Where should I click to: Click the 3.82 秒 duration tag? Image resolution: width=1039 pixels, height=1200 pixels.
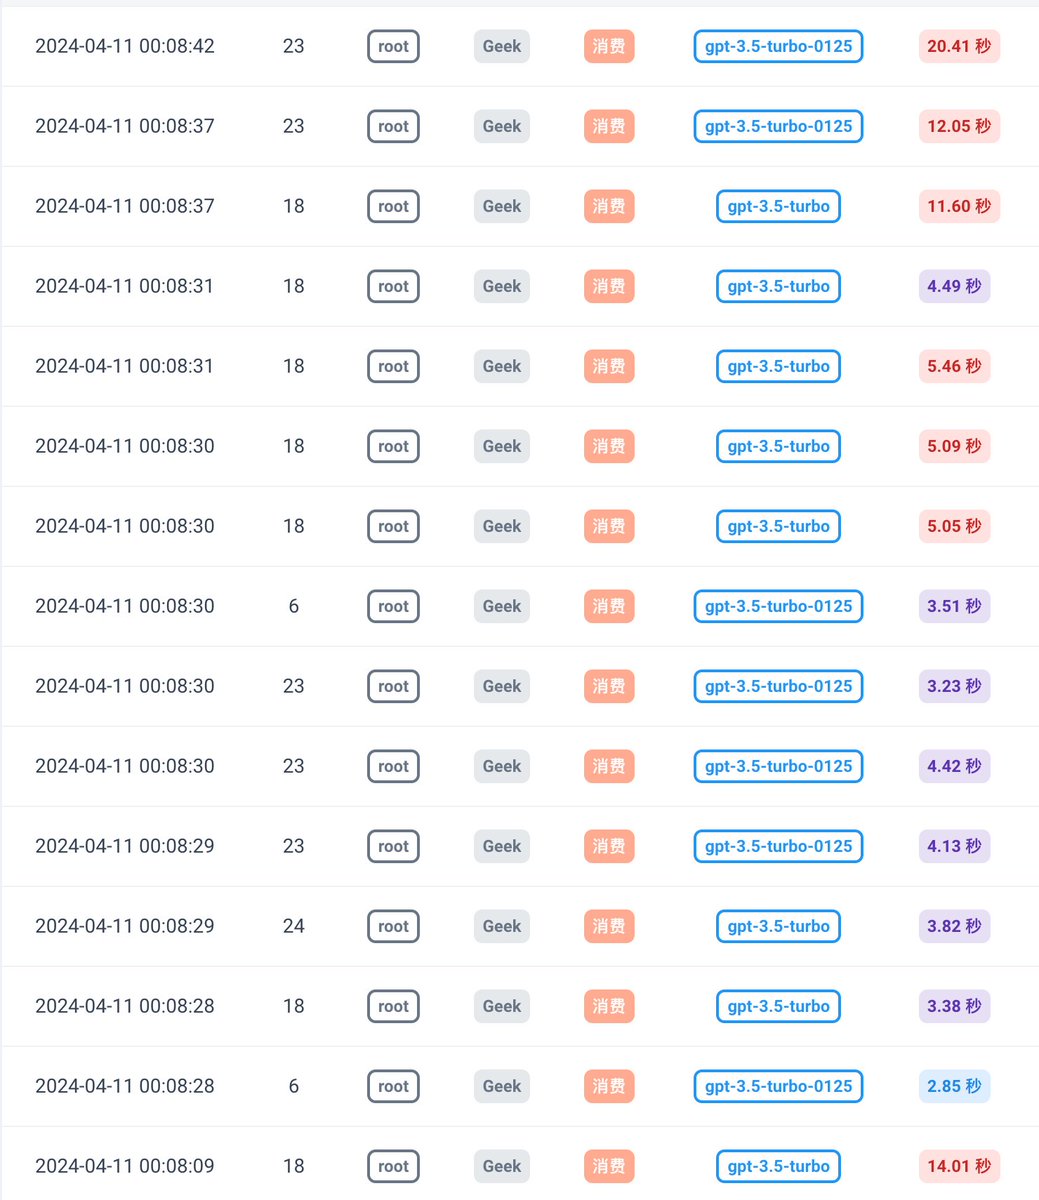tap(954, 926)
